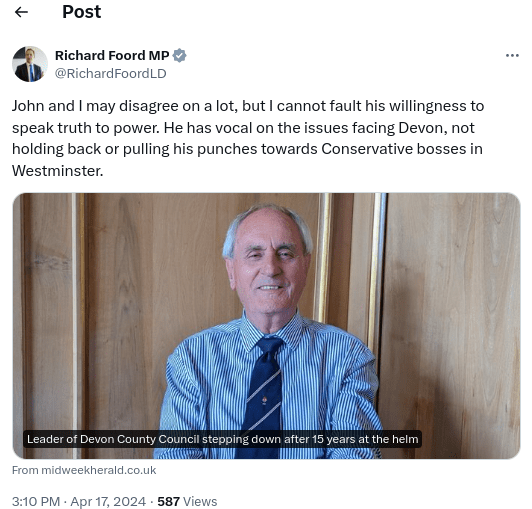Visit the @RichardFoordLD handle
This screenshot has width=532, height=509.
pos(111,74)
